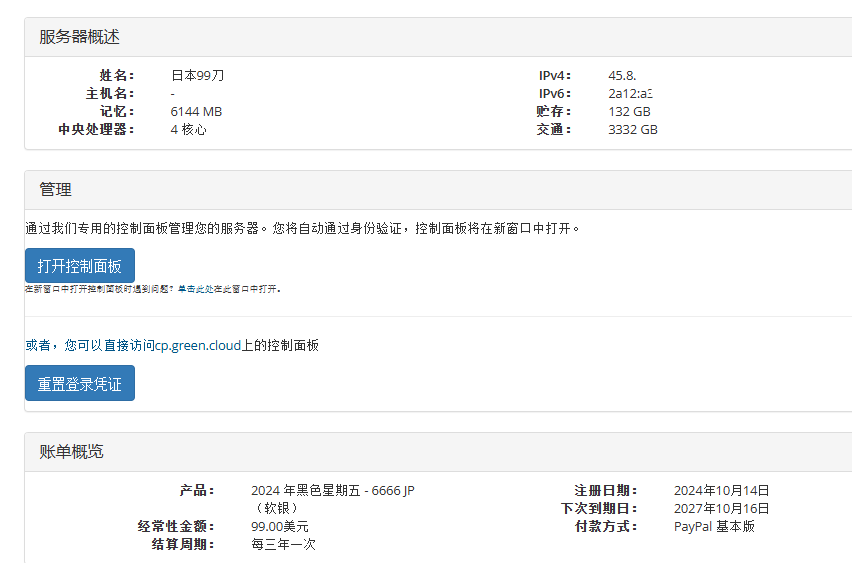
Task: Click the recurring amount 99.00美元
Action: (x=280, y=526)
